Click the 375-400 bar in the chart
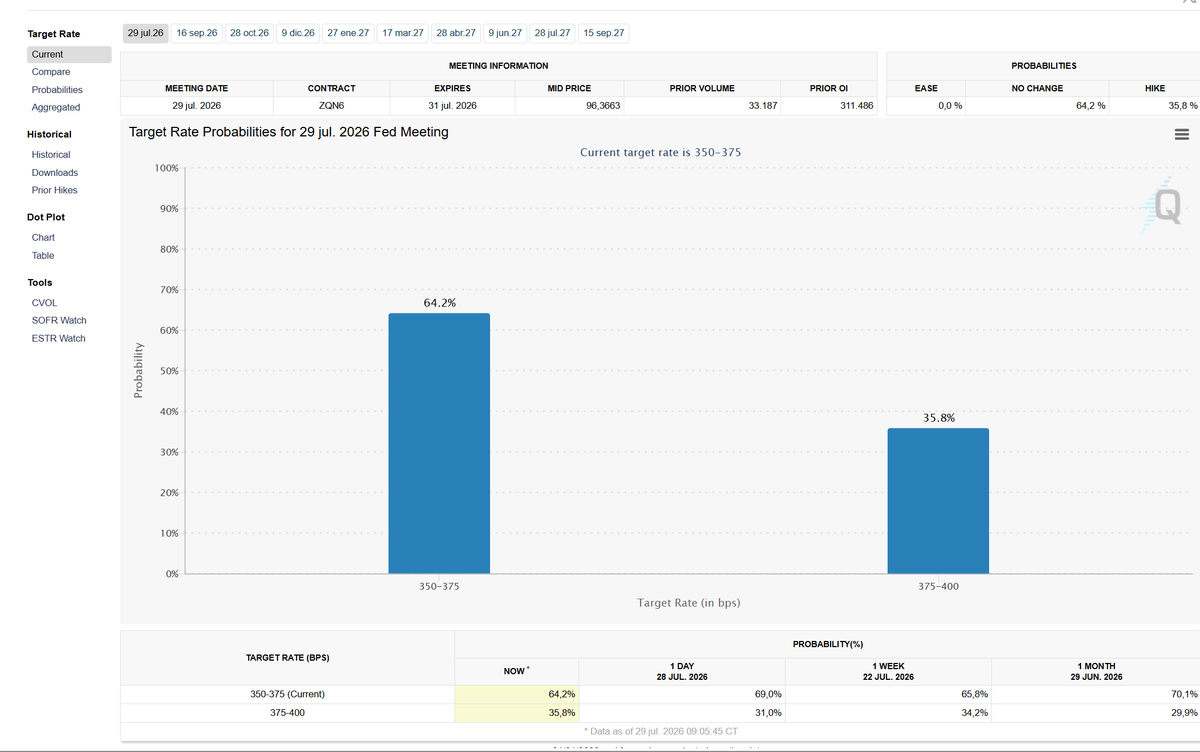1200x752 pixels. click(x=938, y=501)
